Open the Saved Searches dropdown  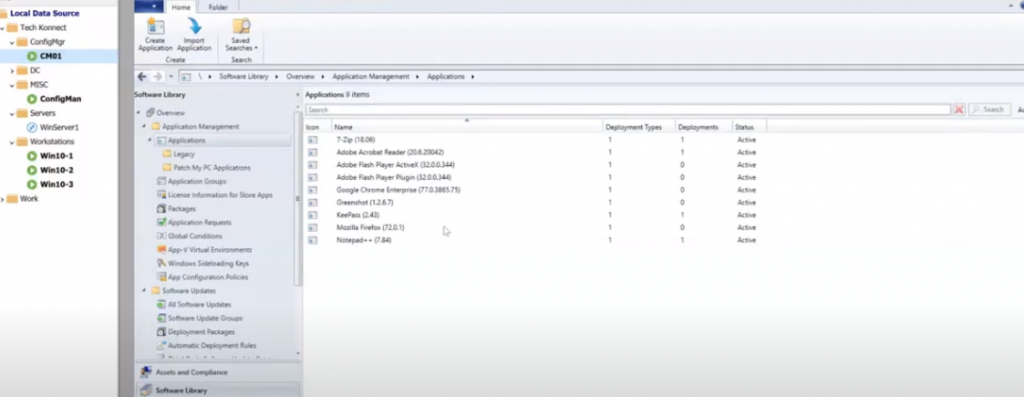pyautogui.click(x=241, y=34)
